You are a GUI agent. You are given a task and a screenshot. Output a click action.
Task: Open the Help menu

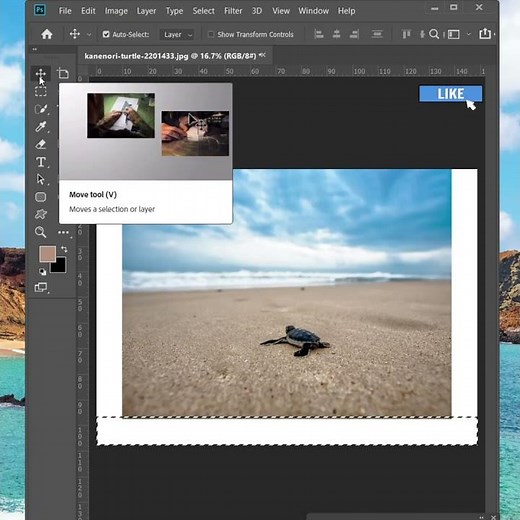346,11
